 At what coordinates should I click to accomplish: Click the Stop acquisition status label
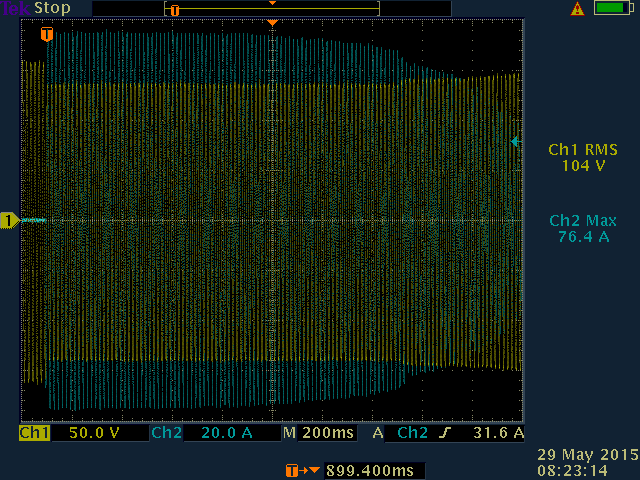click(x=52, y=8)
